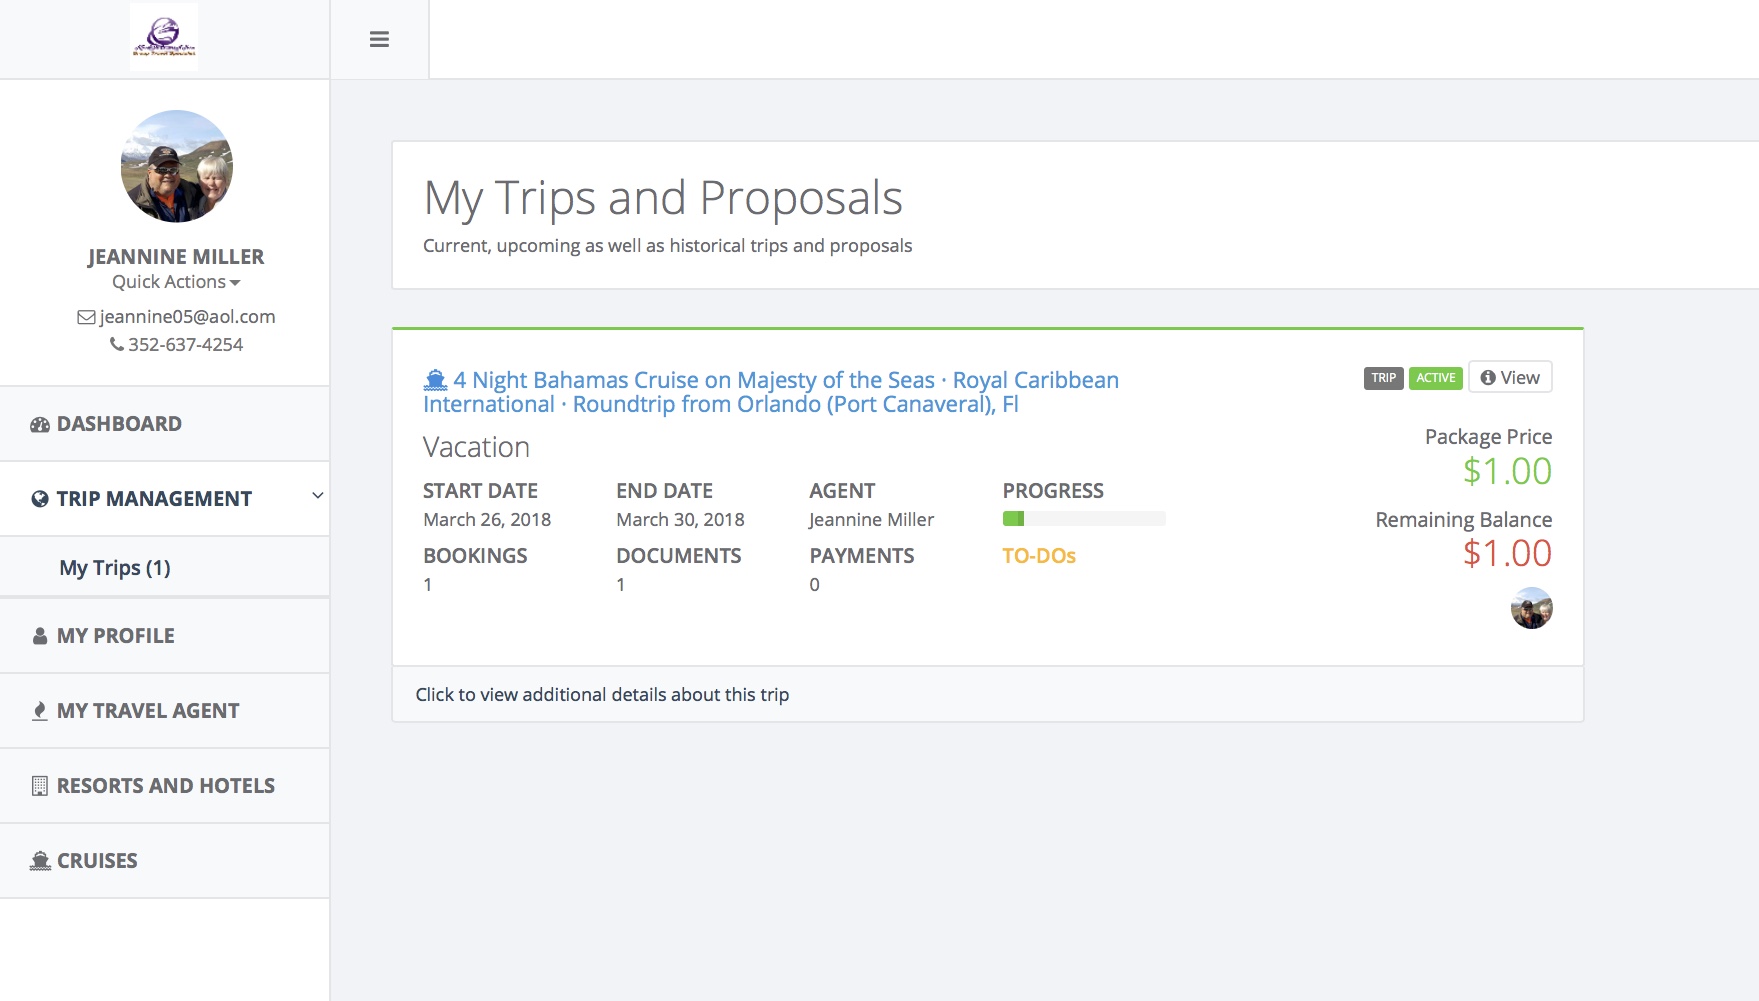Screen dimensions: 1759x1001
Task: Click Package Price $1.00 amount
Action: click(1507, 471)
